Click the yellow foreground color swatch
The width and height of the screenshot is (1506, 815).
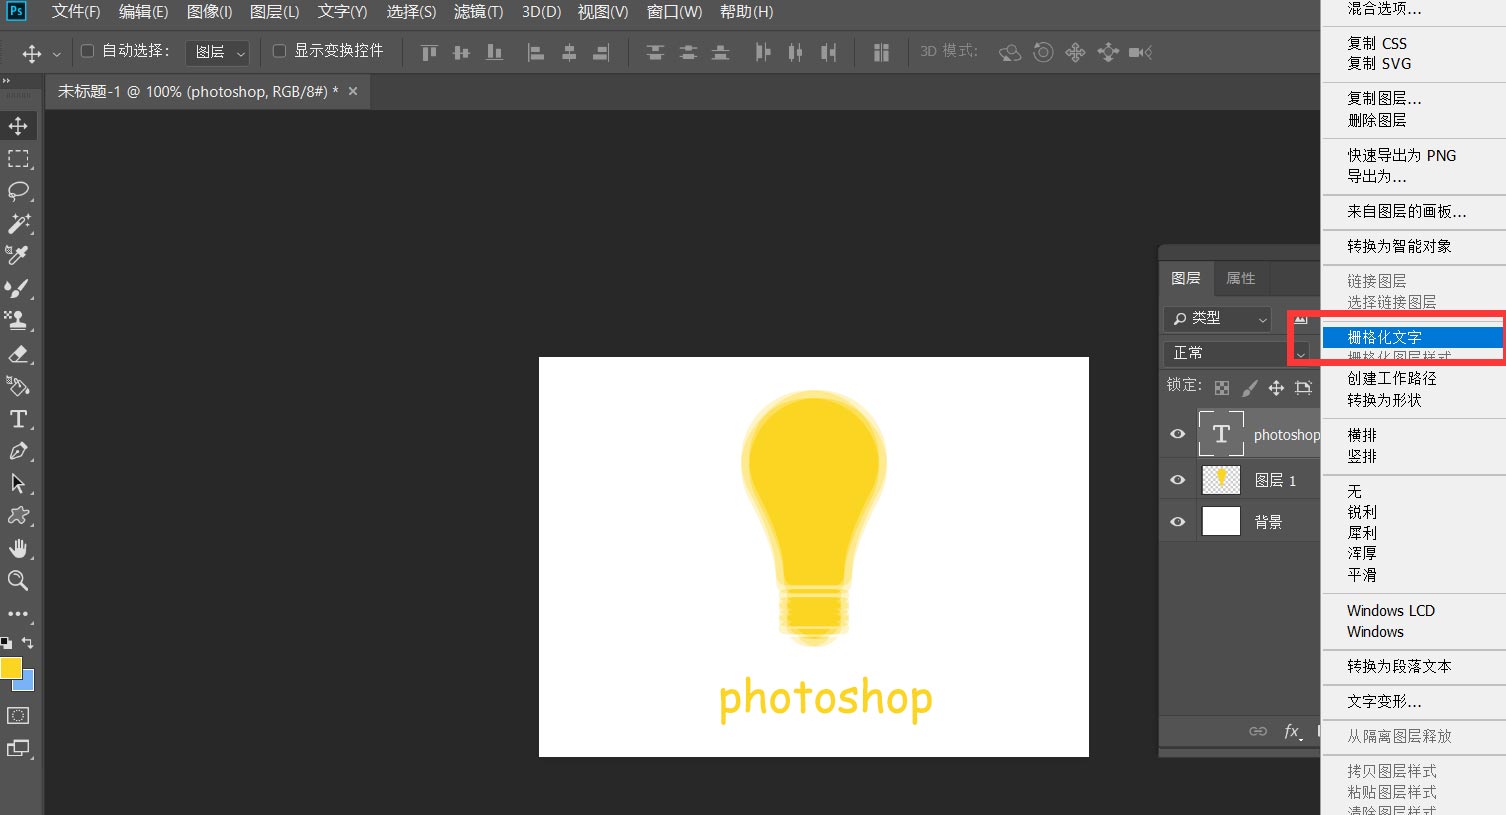pyautogui.click(x=11, y=668)
